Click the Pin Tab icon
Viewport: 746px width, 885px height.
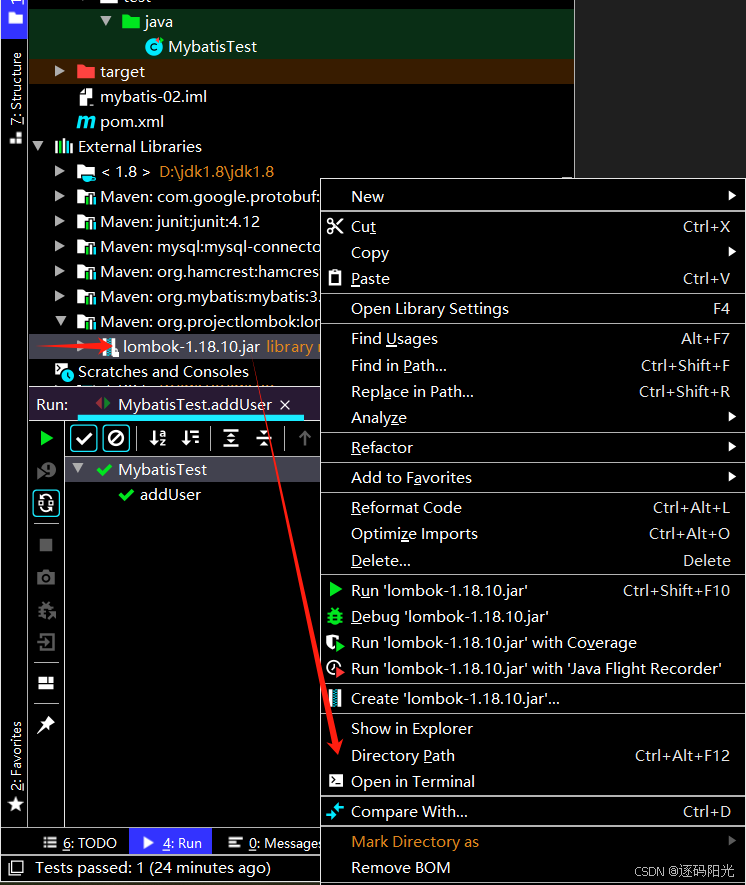(x=46, y=724)
